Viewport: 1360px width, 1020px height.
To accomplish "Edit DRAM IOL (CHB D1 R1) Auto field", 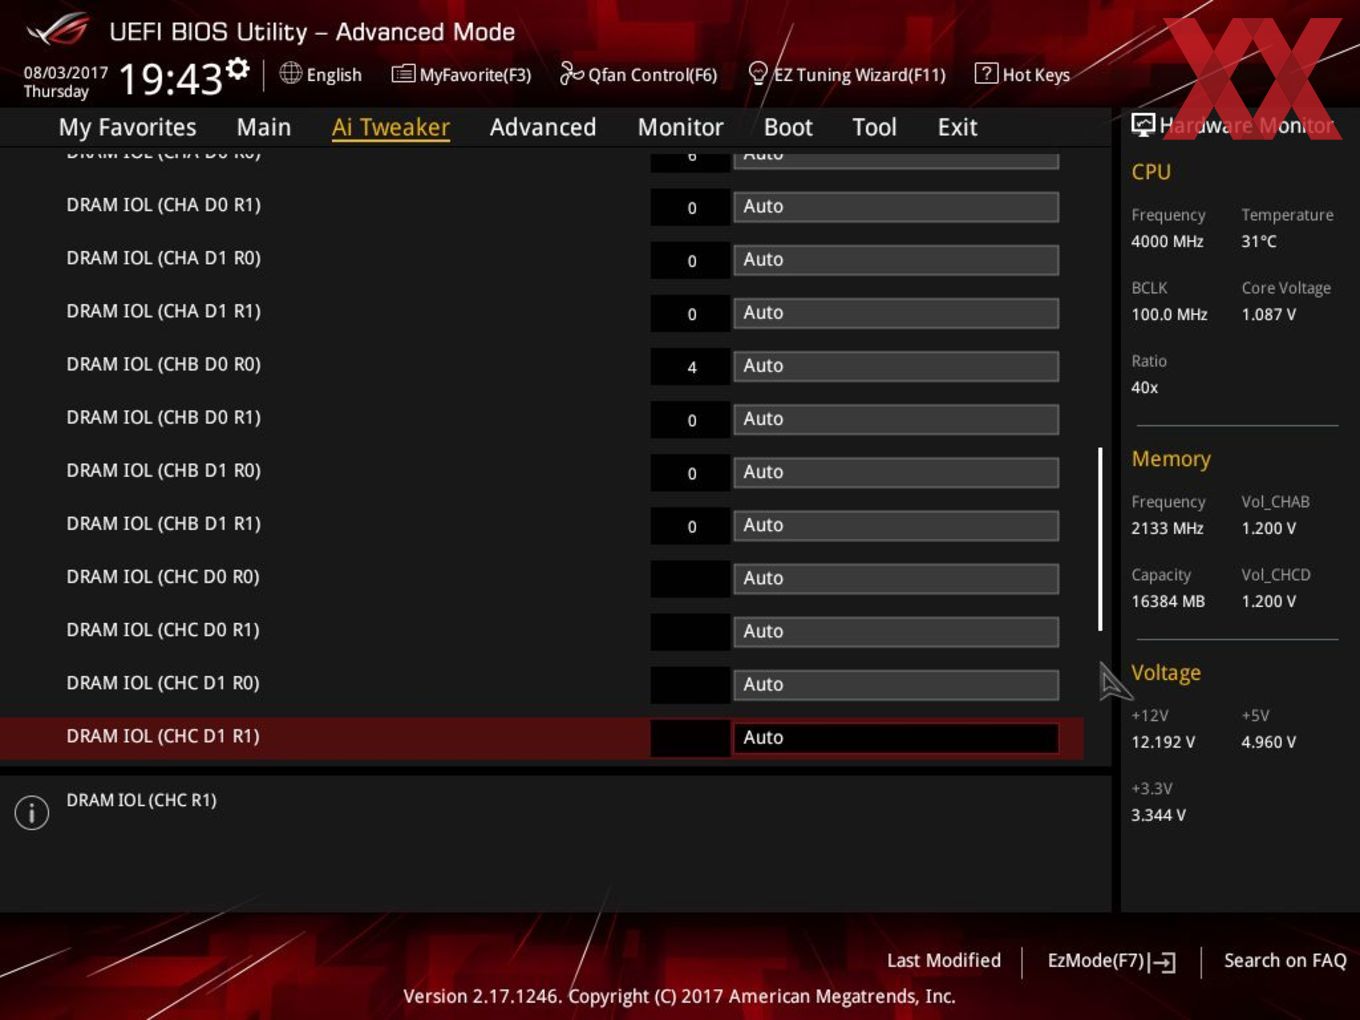I will tap(896, 525).
